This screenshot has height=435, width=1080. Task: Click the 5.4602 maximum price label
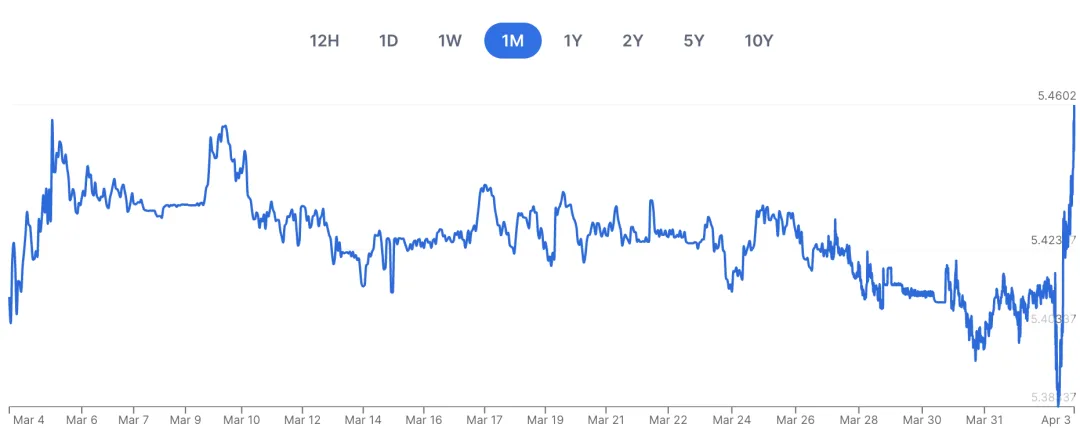click(x=1057, y=96)
